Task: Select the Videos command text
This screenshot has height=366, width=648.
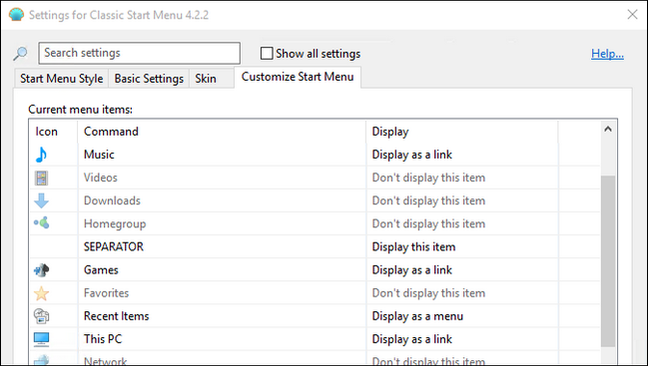Action: pos(100,178)
